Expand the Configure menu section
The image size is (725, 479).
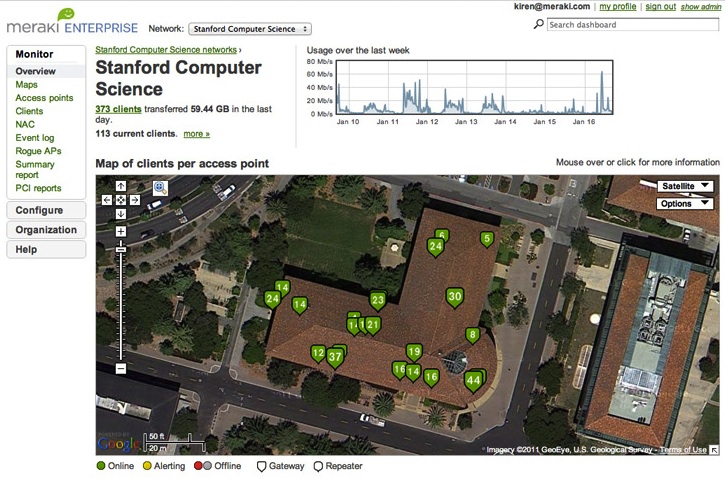pos(45,210)
